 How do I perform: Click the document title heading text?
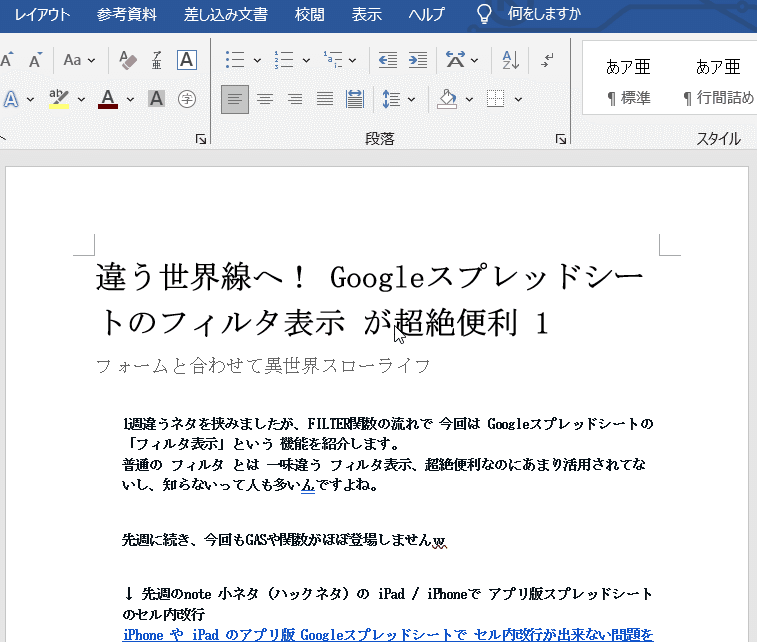370,299
